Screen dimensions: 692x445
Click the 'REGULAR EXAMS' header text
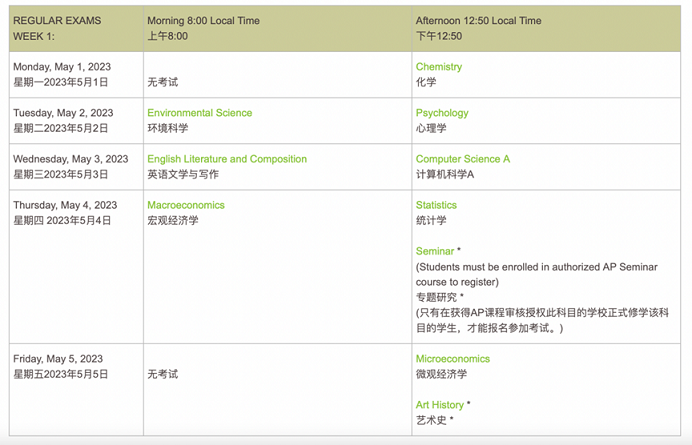pos(57,21)
